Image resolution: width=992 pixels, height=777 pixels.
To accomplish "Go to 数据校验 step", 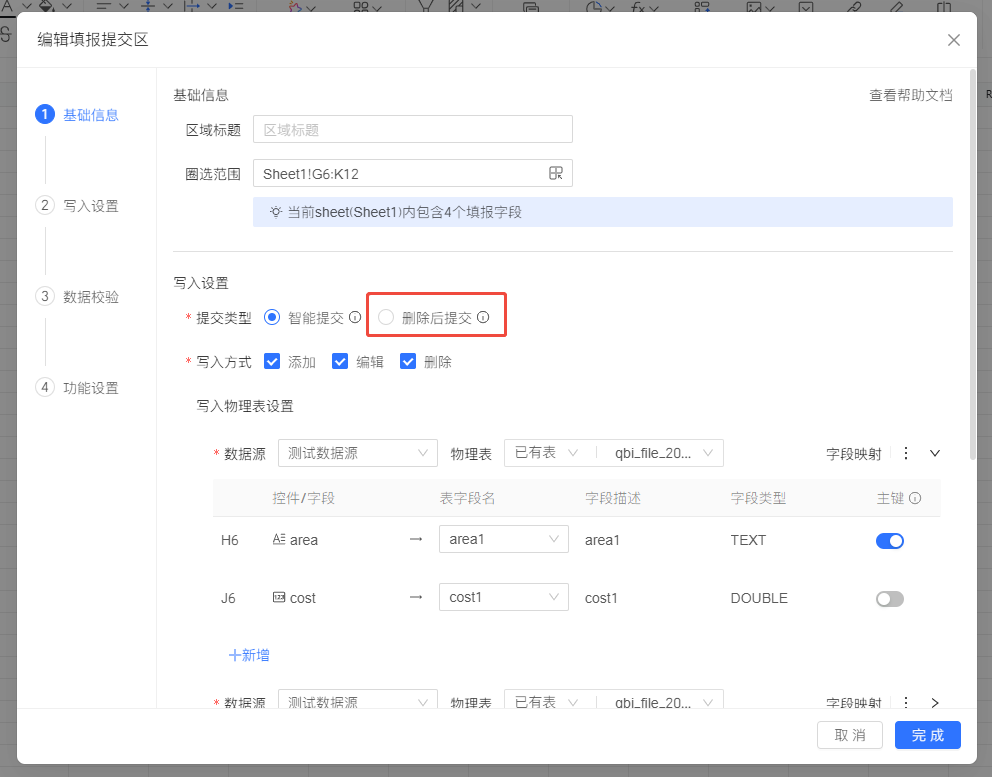I will point(90,297).
